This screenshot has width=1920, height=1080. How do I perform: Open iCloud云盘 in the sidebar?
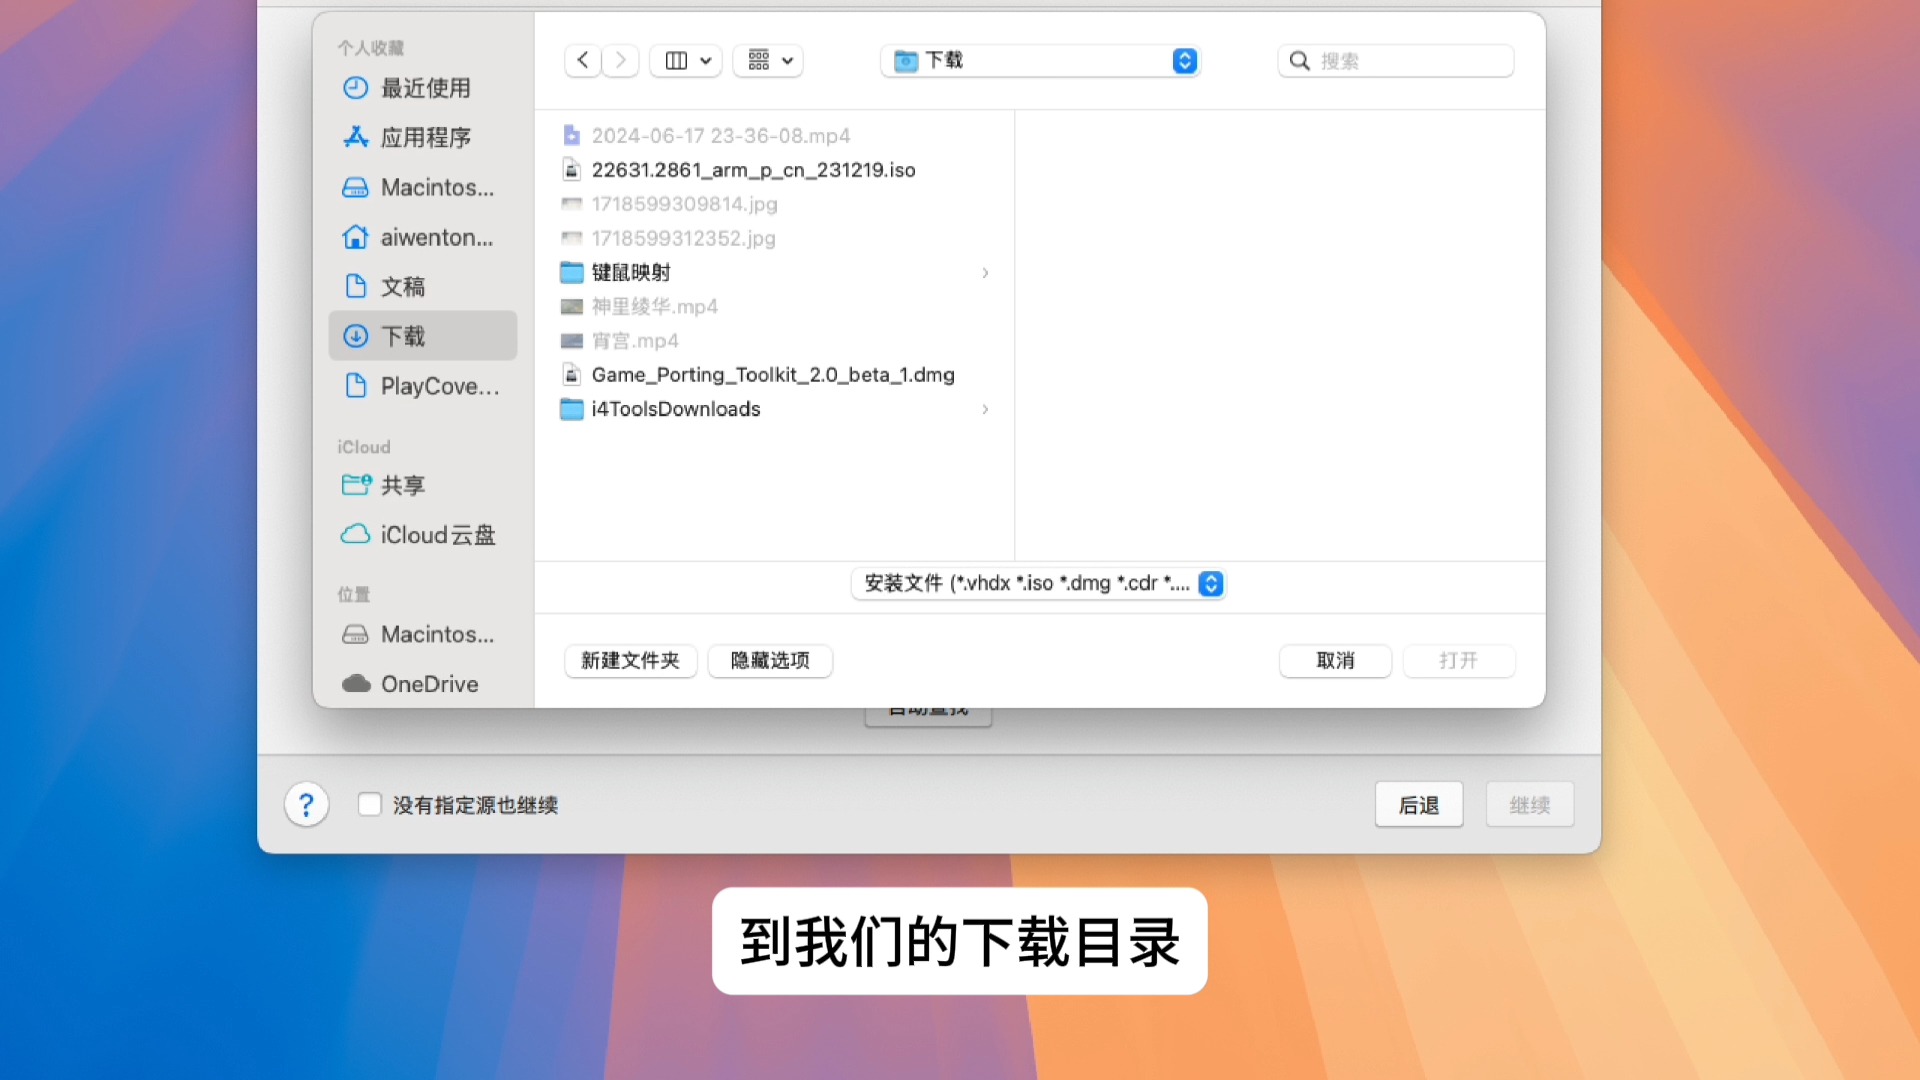[x=423, y=535]
